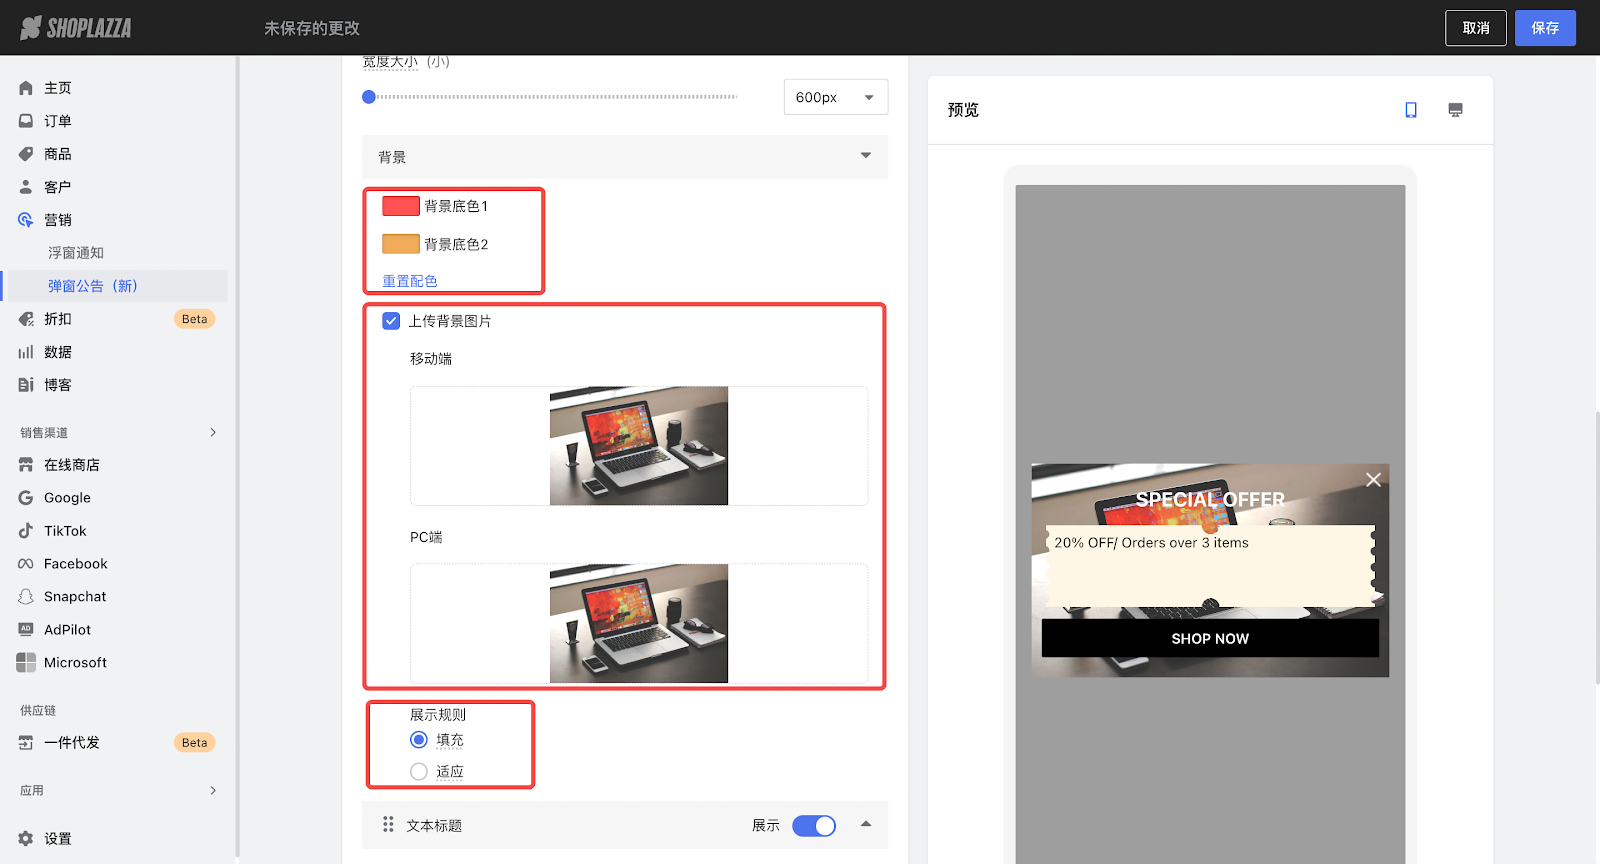Viewport: 1600px width, 864px height.
Task: Click the 重置配色 link
Action: (410, 281)
